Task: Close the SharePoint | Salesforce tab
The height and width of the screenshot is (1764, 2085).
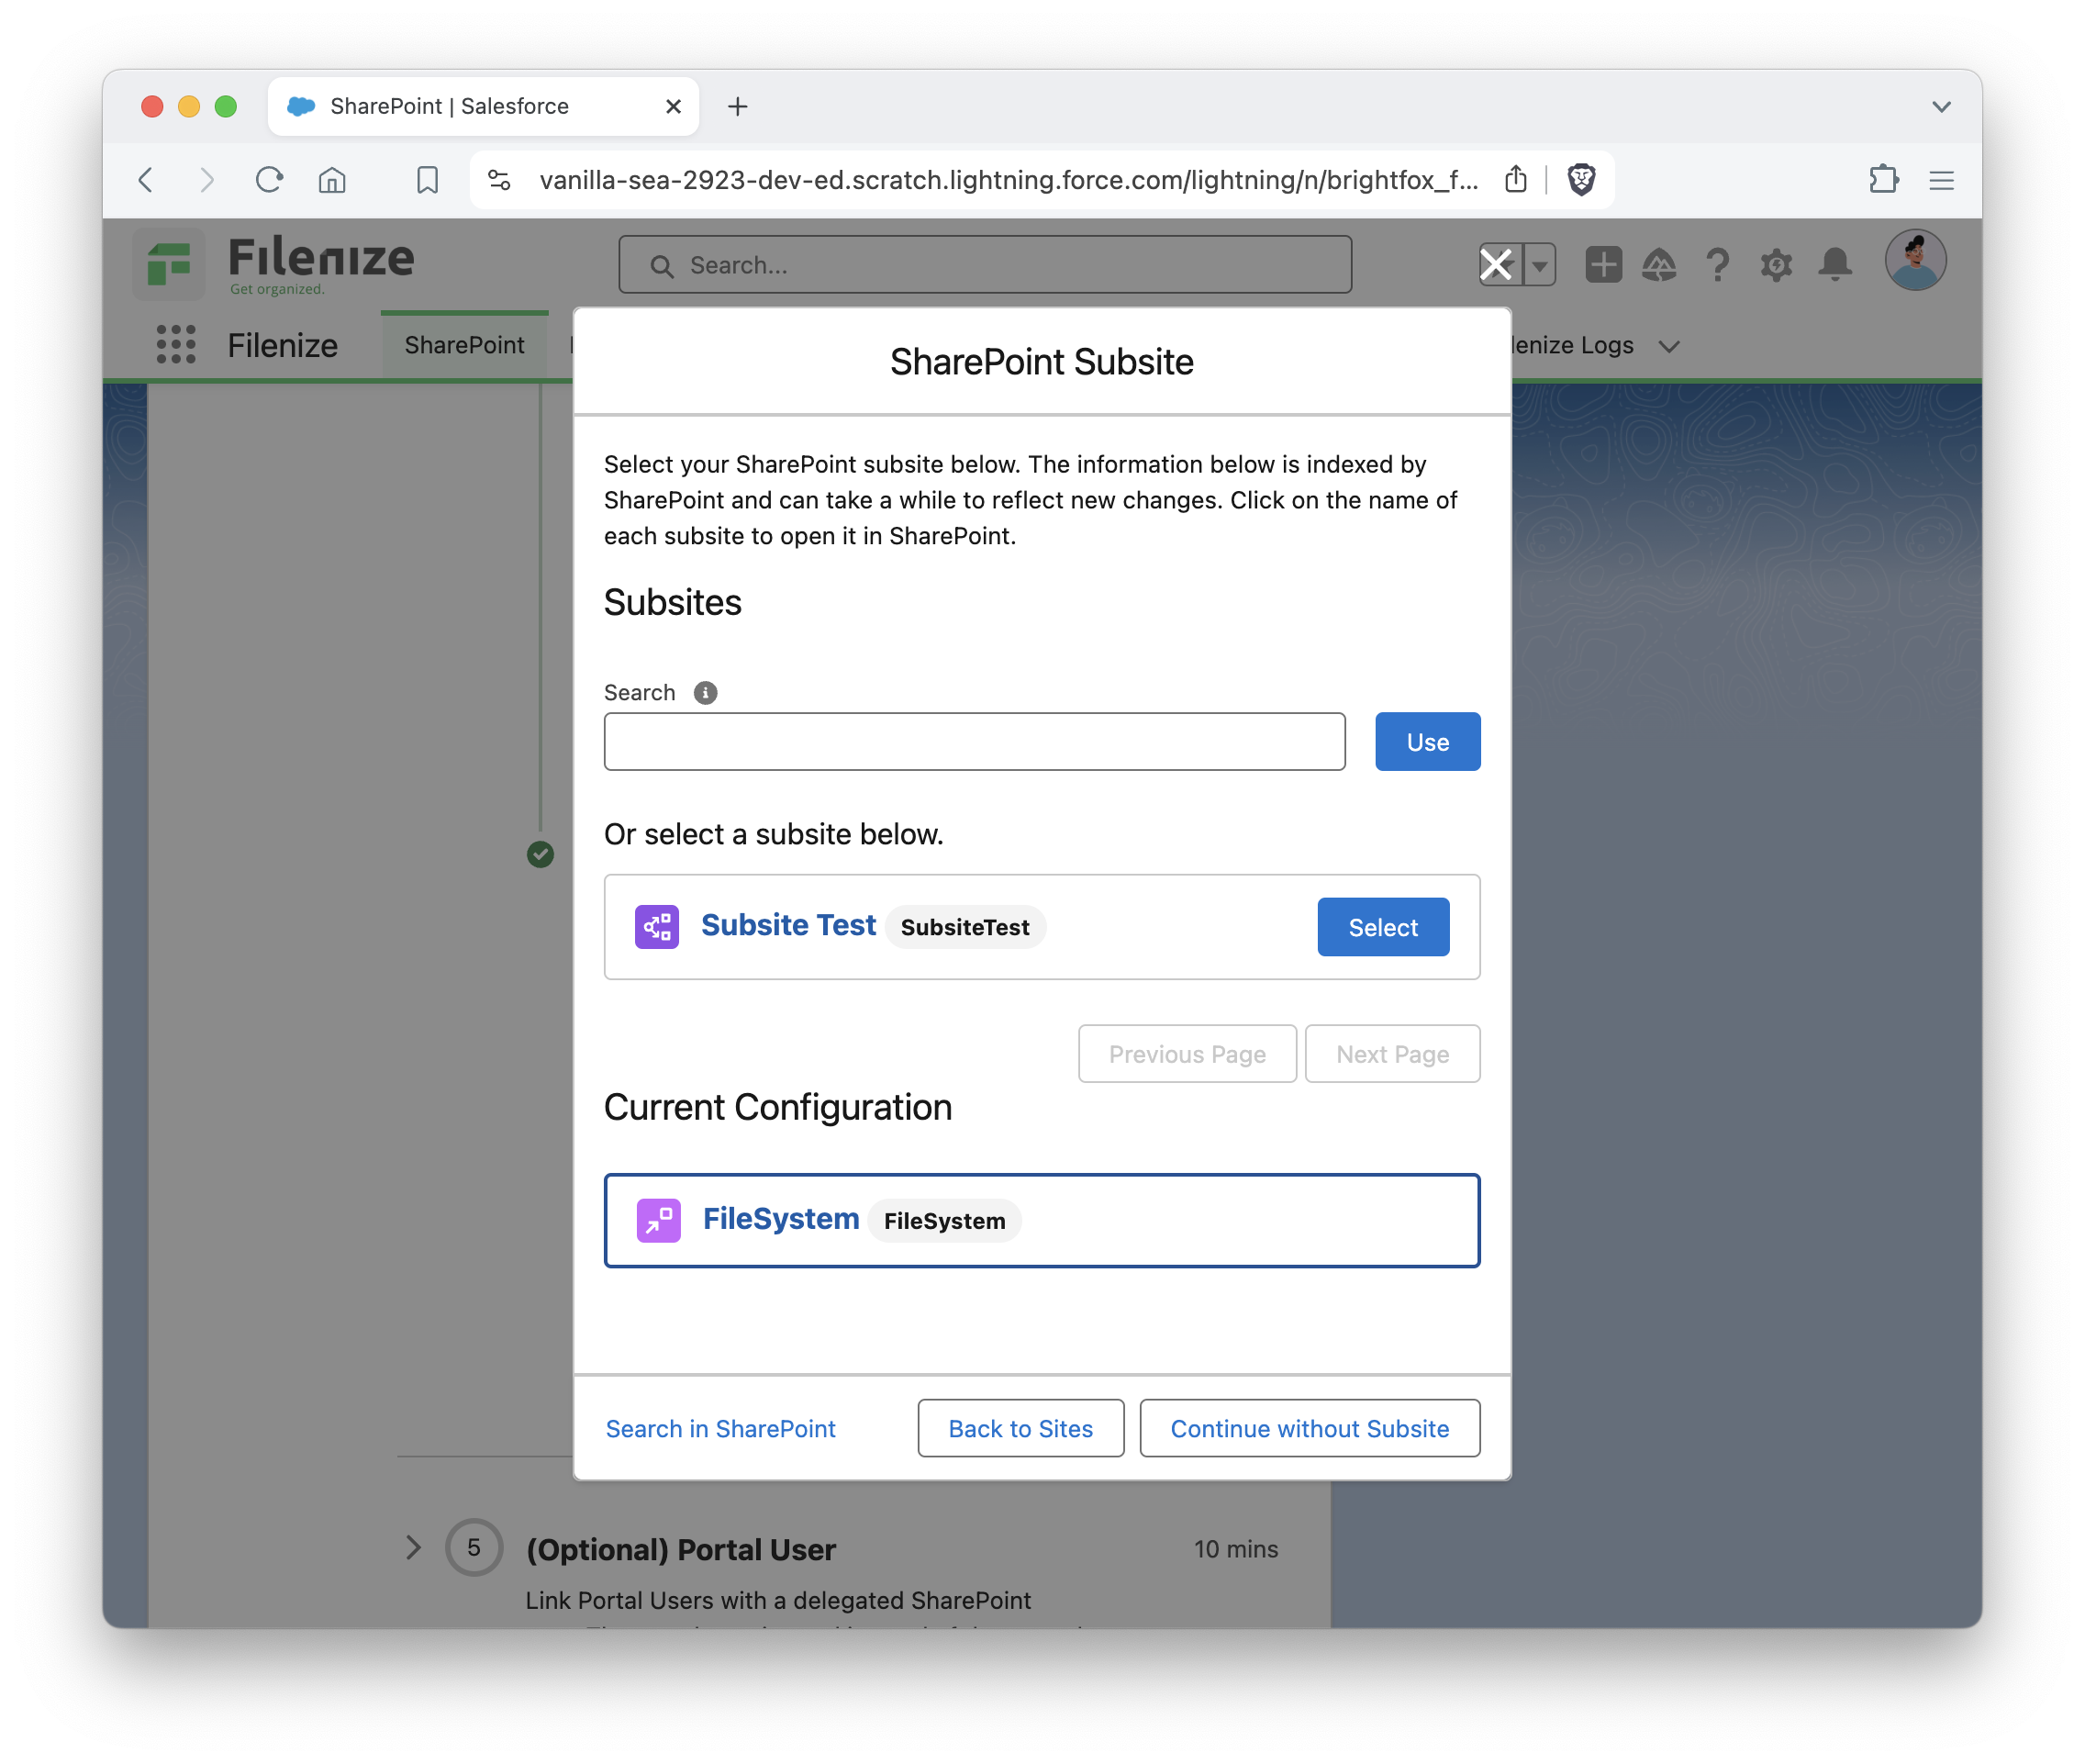Action: [674, 106]
